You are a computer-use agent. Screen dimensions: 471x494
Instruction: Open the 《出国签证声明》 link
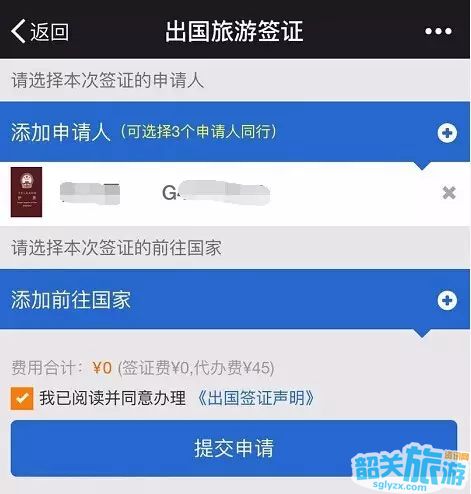(x=256, y=398)
